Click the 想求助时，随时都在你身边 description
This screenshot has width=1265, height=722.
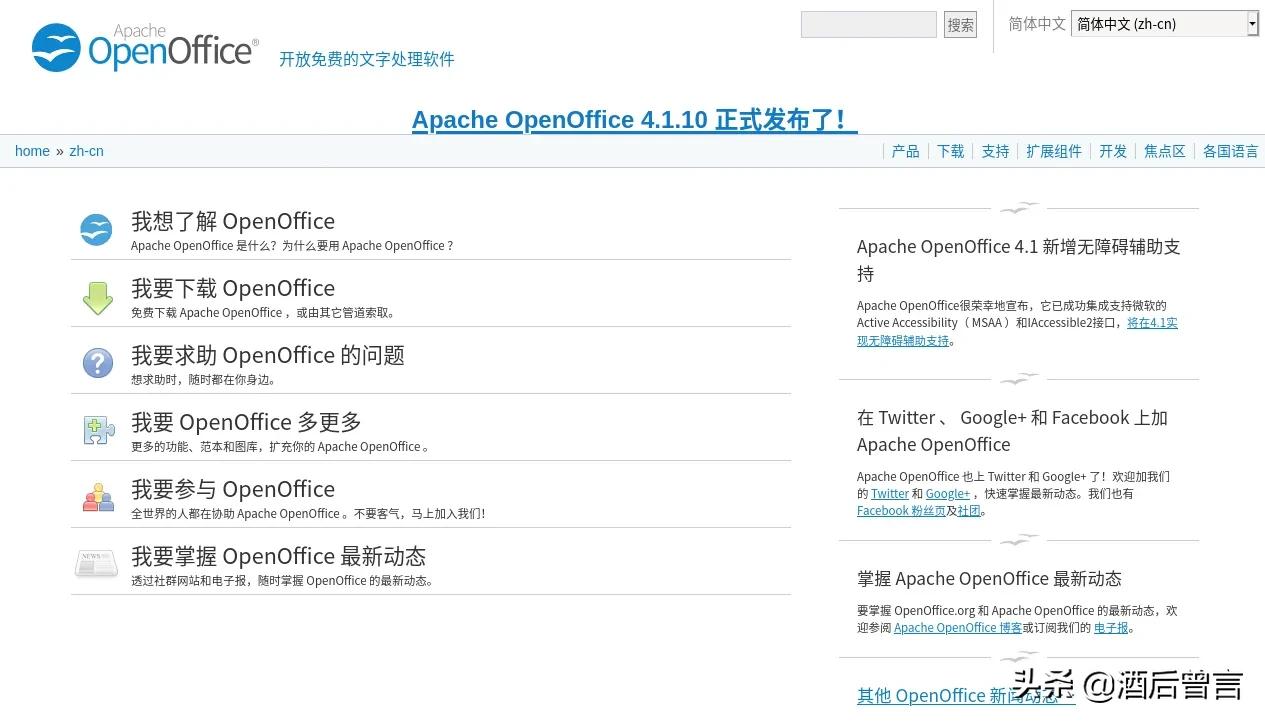tap(204, 380)
